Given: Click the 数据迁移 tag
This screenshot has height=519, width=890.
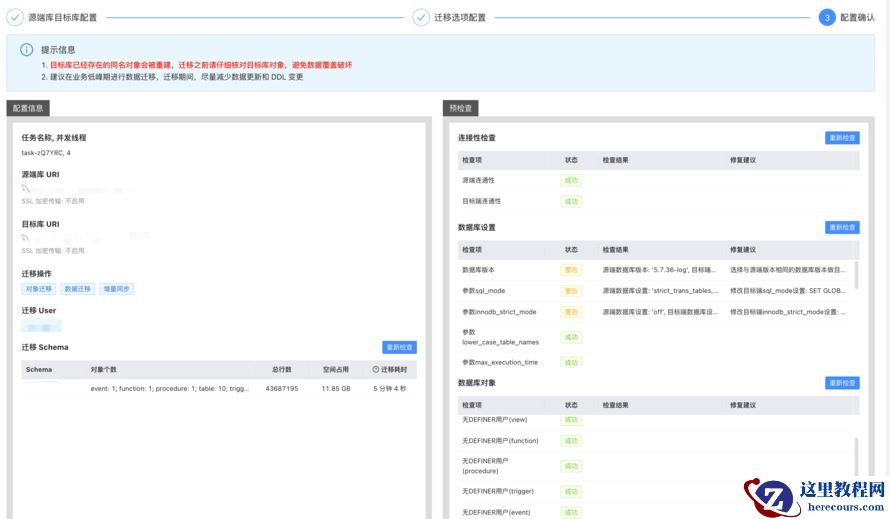Looking at the screenshot, I should [78, 289].
